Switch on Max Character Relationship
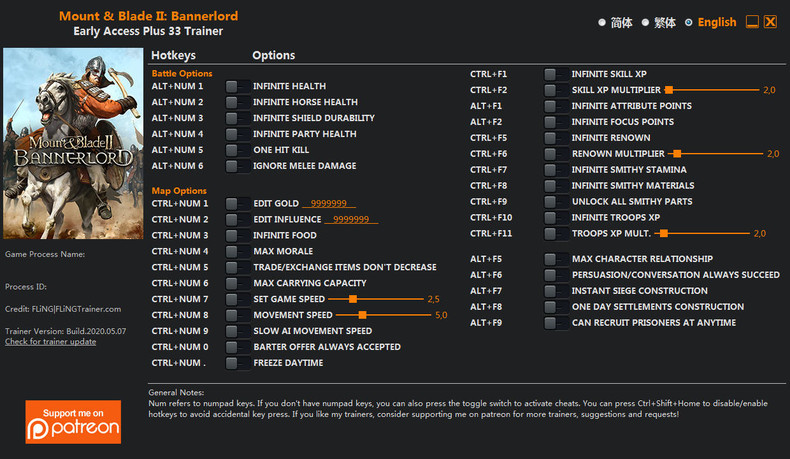Screen dimensions: 790x459 click(x=556, y=259)
